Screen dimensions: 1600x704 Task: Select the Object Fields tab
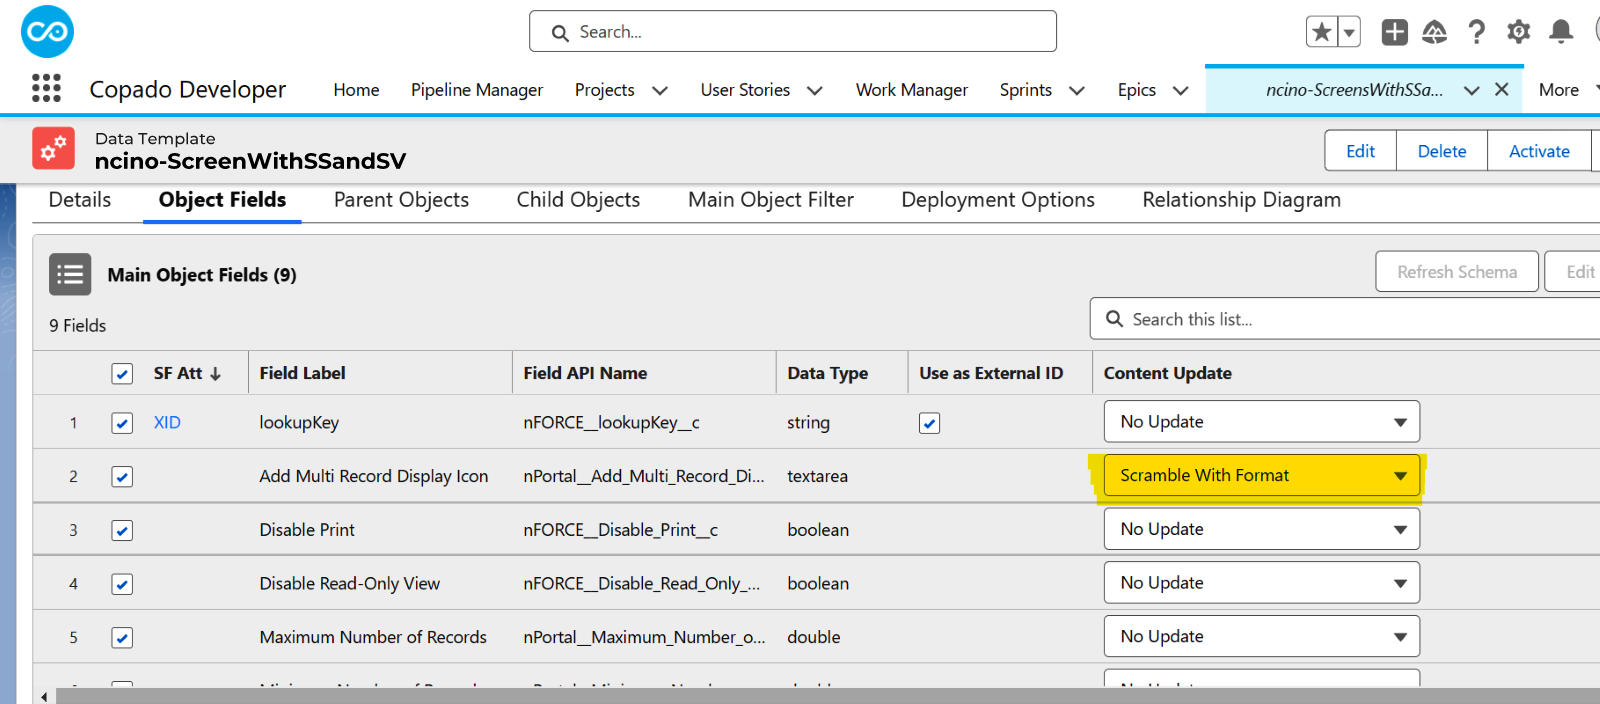pyautogui.click(x=222, y=200)
